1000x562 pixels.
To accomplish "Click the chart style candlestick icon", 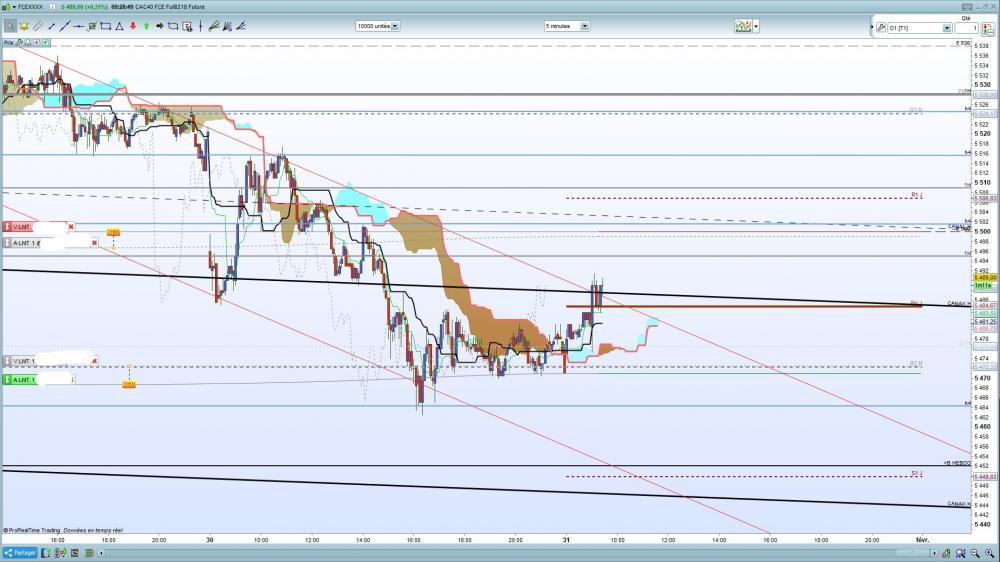I will (x=743, y=26).
